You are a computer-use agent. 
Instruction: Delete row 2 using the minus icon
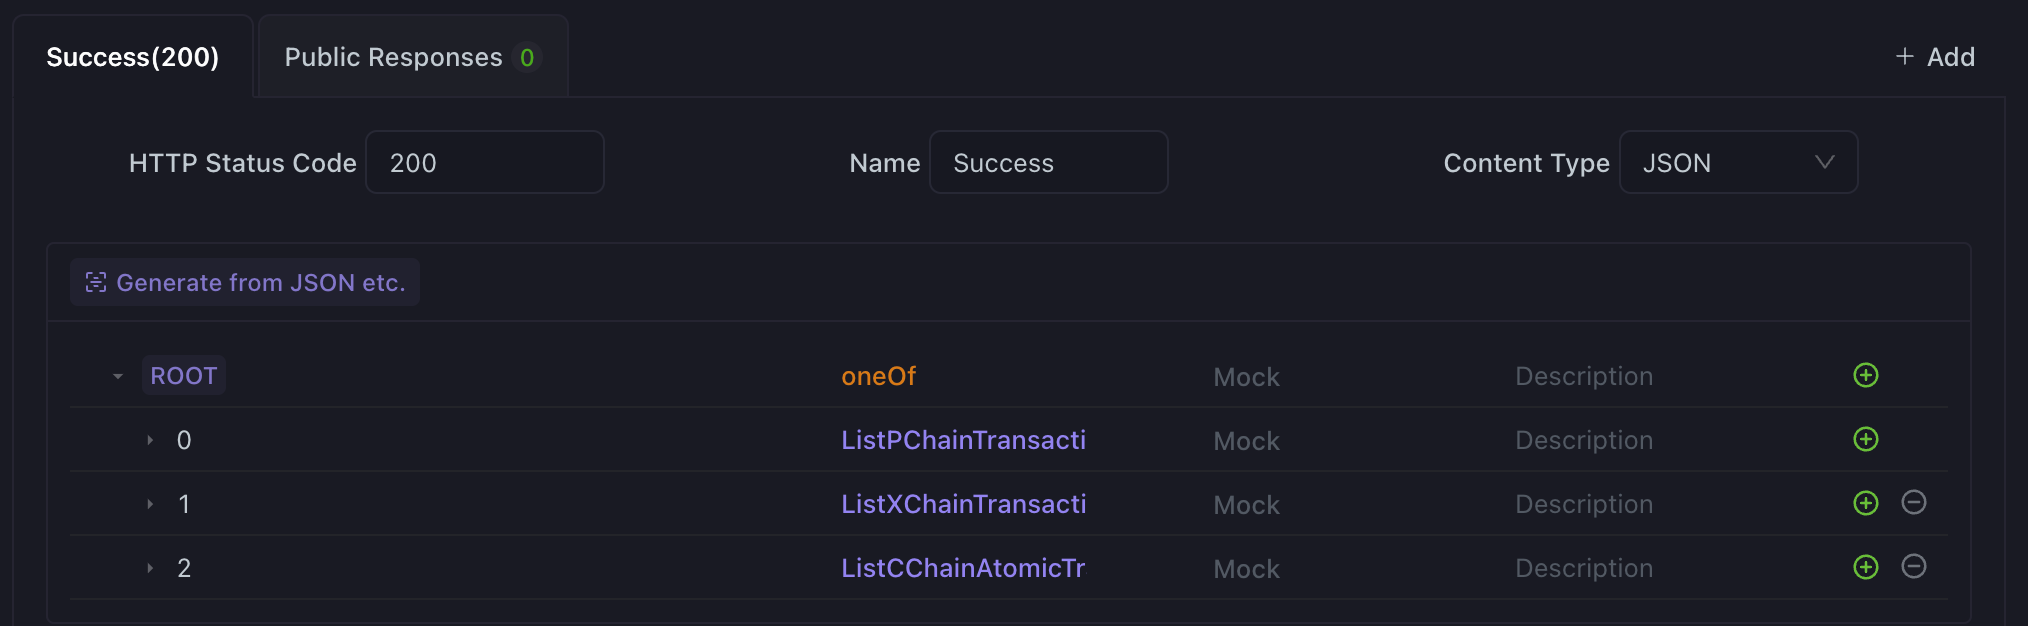tap(1914, 566)
